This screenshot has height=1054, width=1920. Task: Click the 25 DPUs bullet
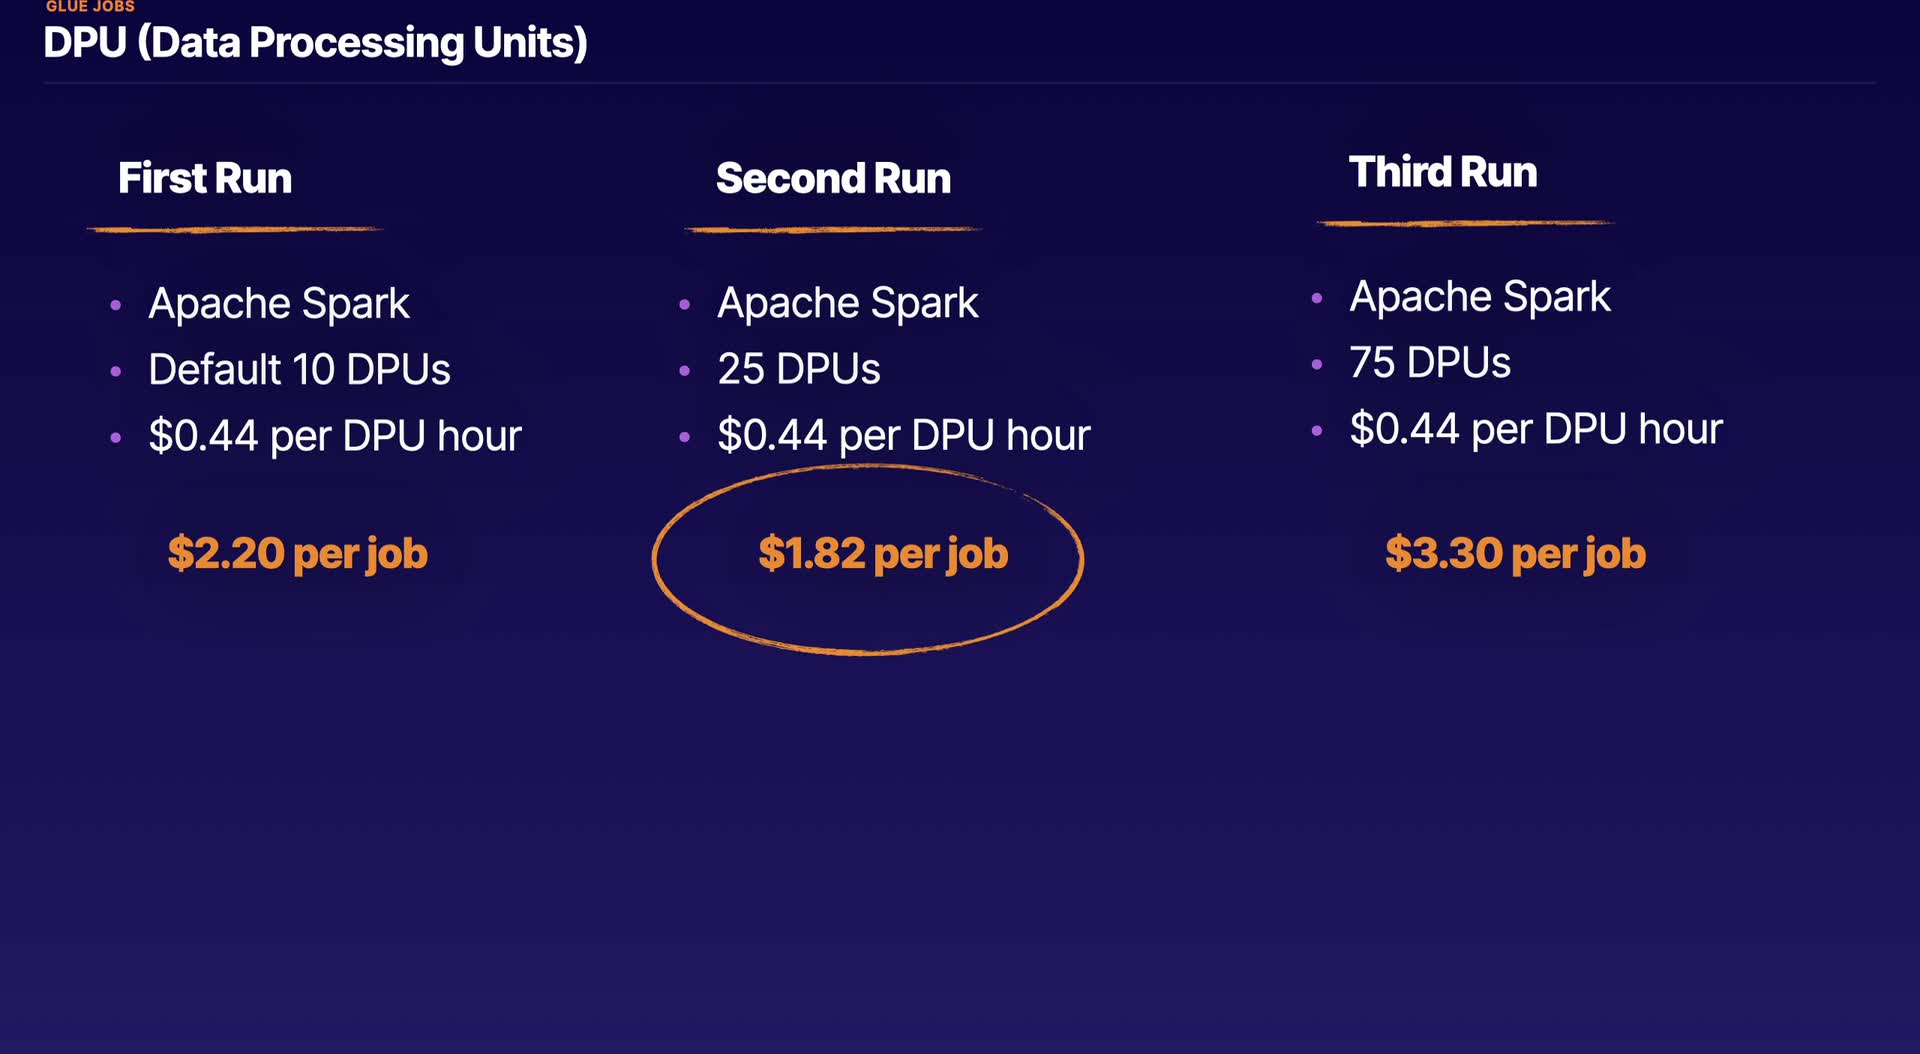[798, 369]
